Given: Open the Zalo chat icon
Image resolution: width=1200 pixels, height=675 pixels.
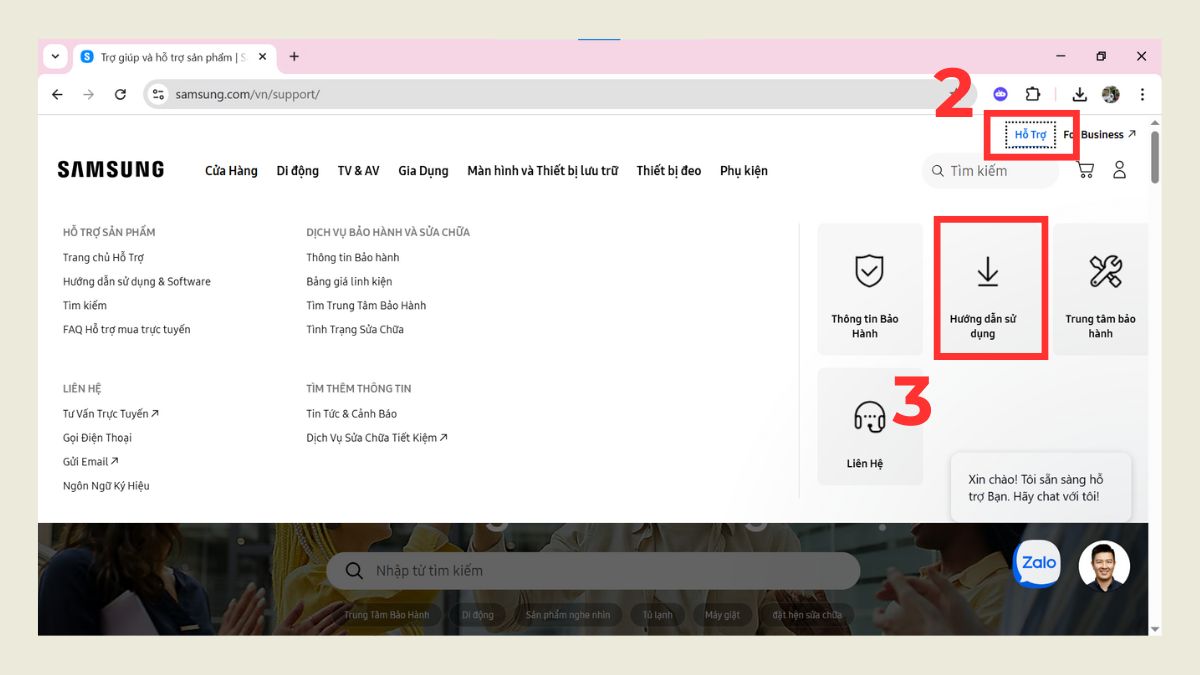Looking at the screenshot, I should point(1037,564).
